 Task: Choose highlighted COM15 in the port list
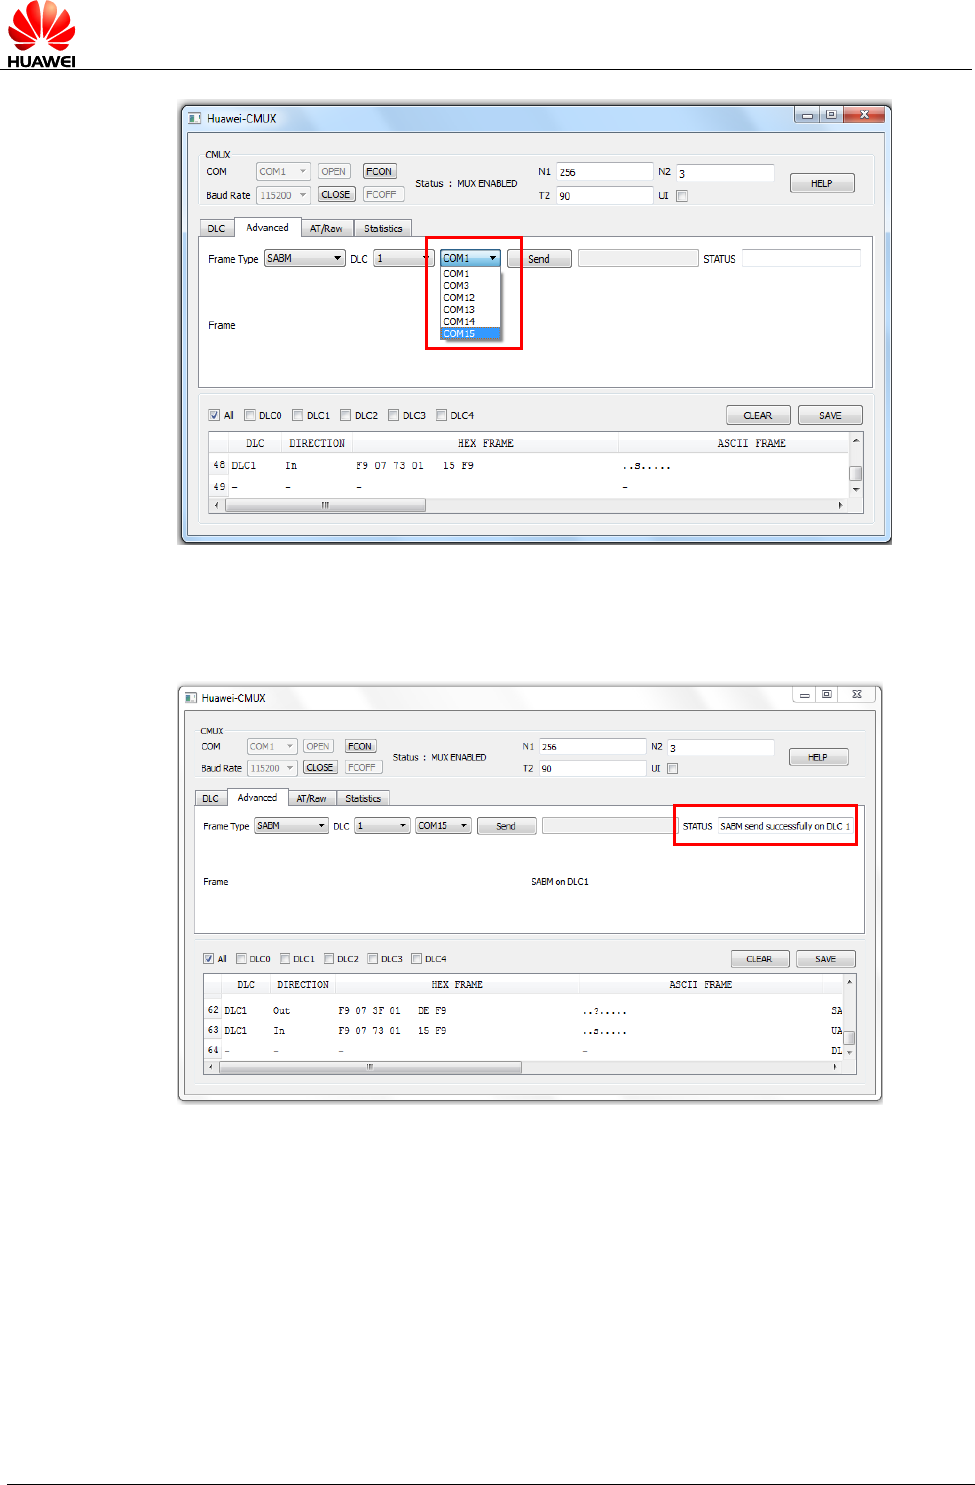tap(470, 334)
